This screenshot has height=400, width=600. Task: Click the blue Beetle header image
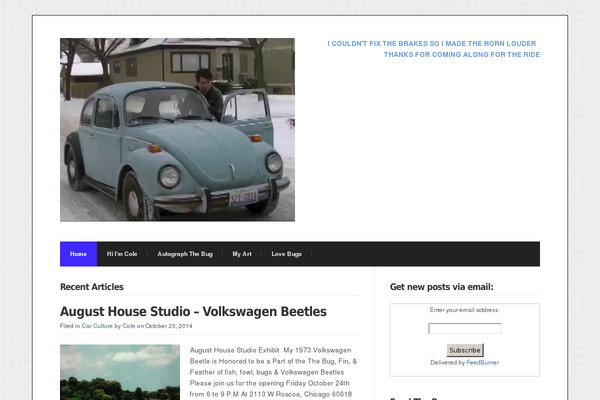[x=177, y=129]
